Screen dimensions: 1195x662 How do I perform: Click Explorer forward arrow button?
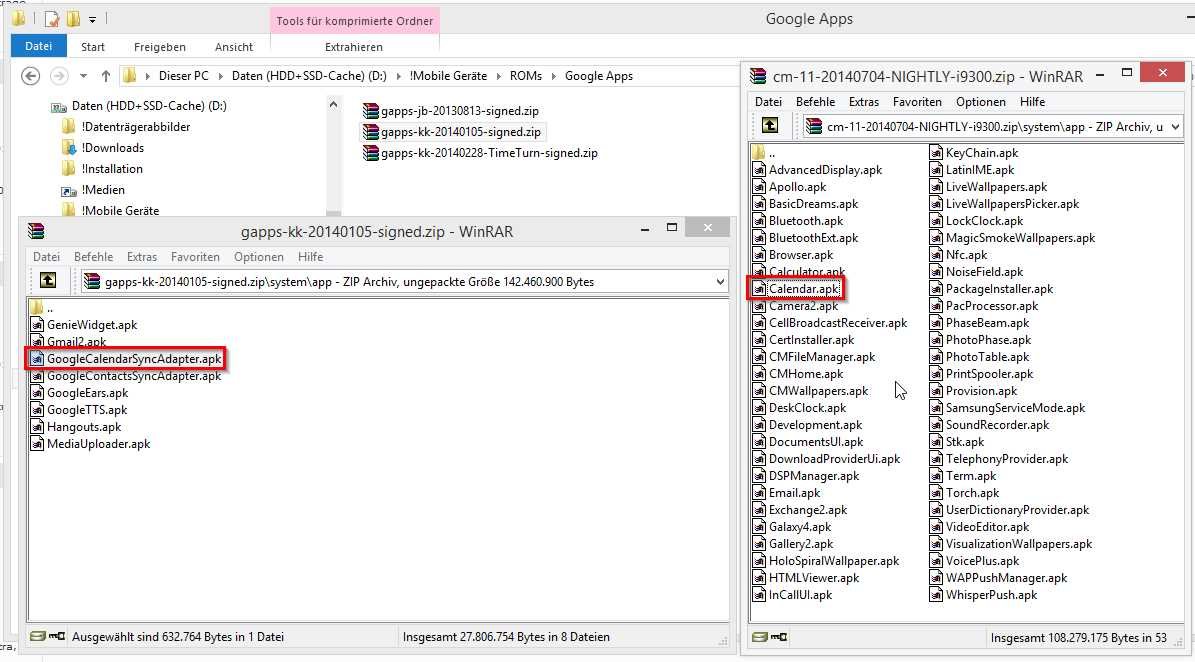point(59,76)
